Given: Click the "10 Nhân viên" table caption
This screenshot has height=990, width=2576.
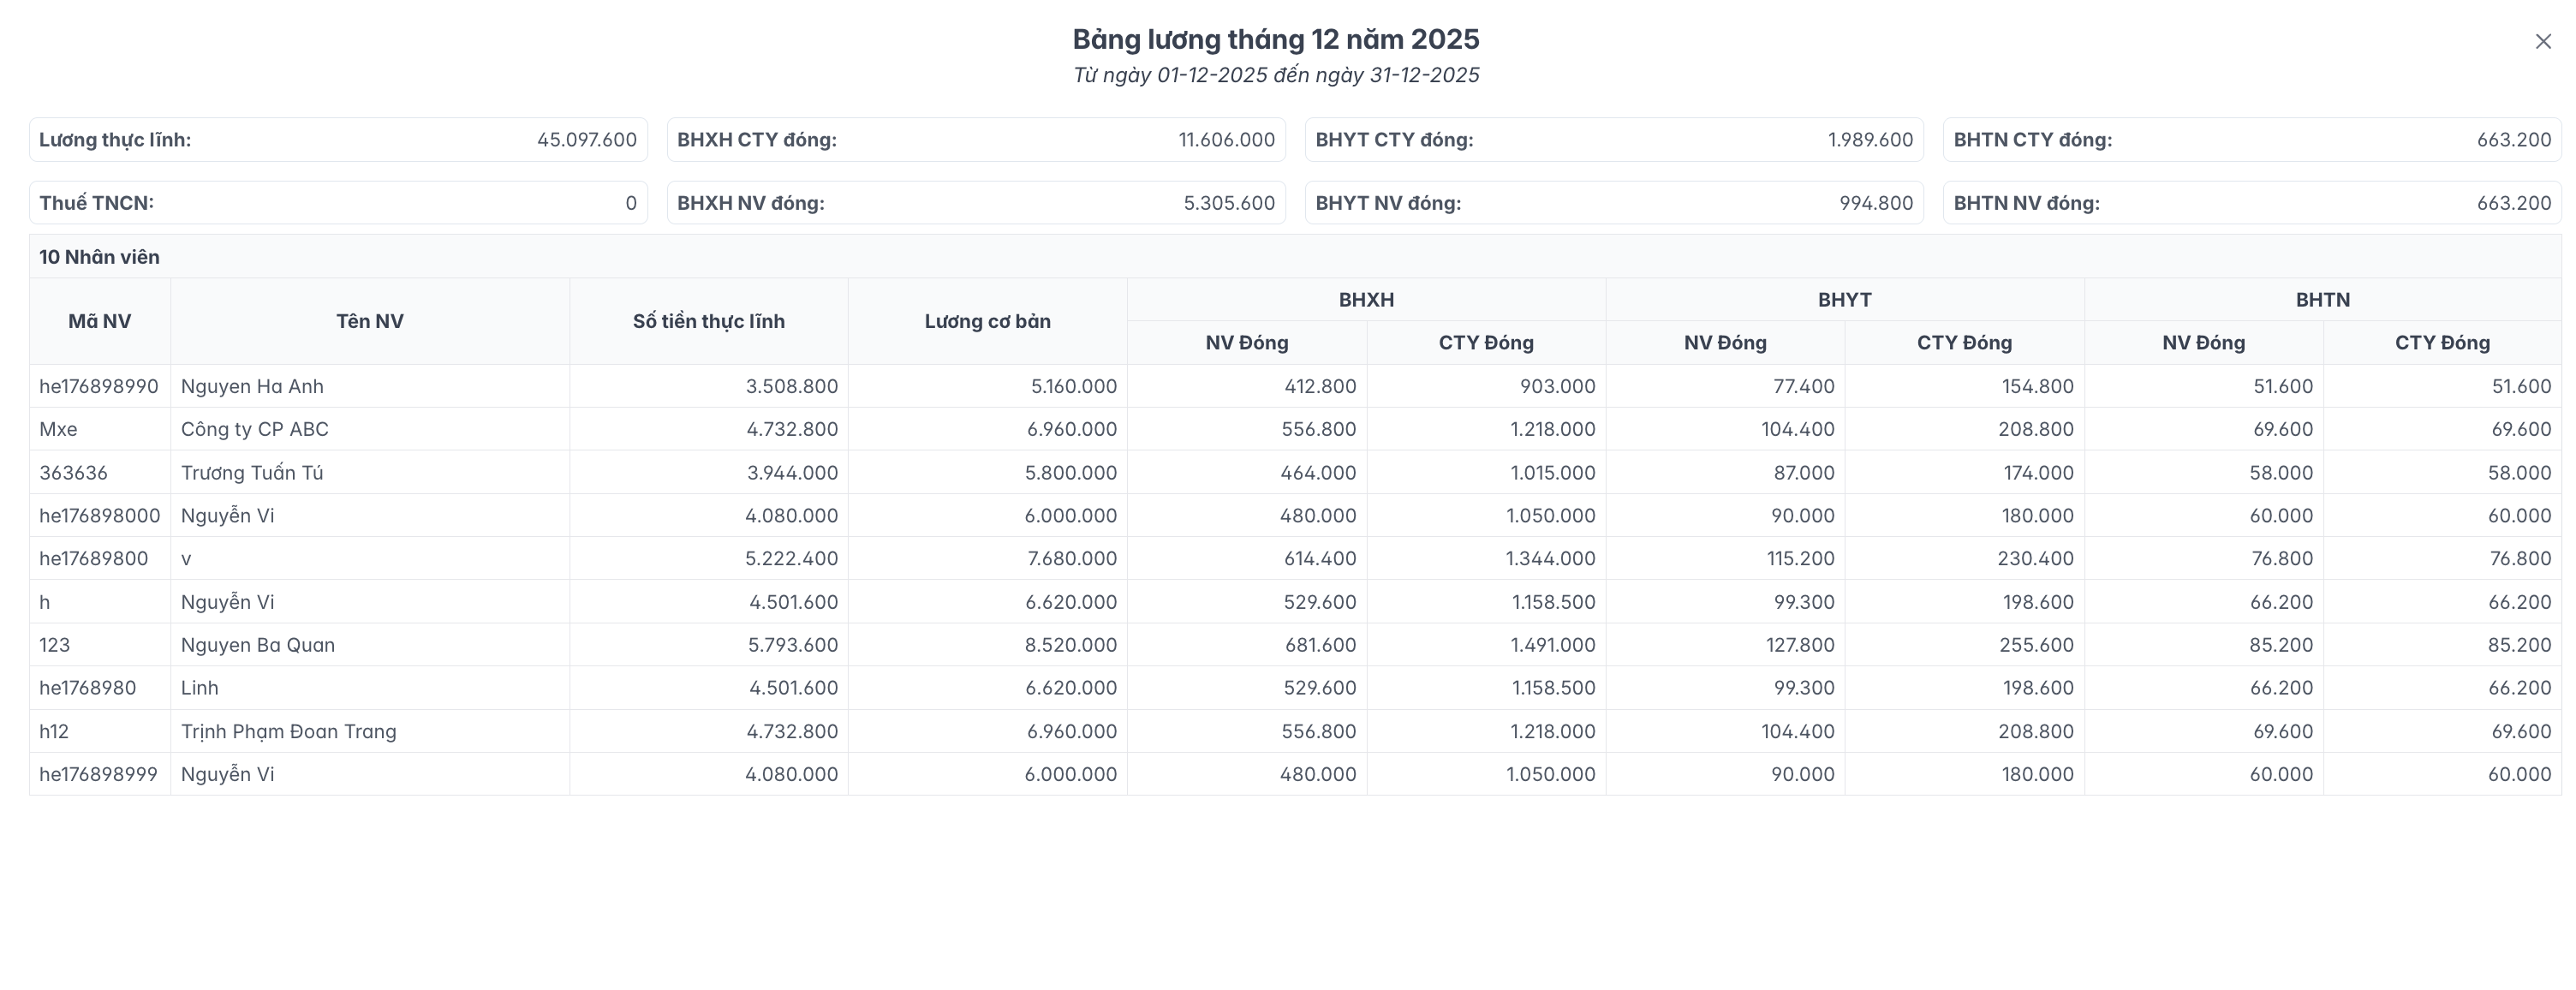Looking at the screenshot, I should click(99, 257).
